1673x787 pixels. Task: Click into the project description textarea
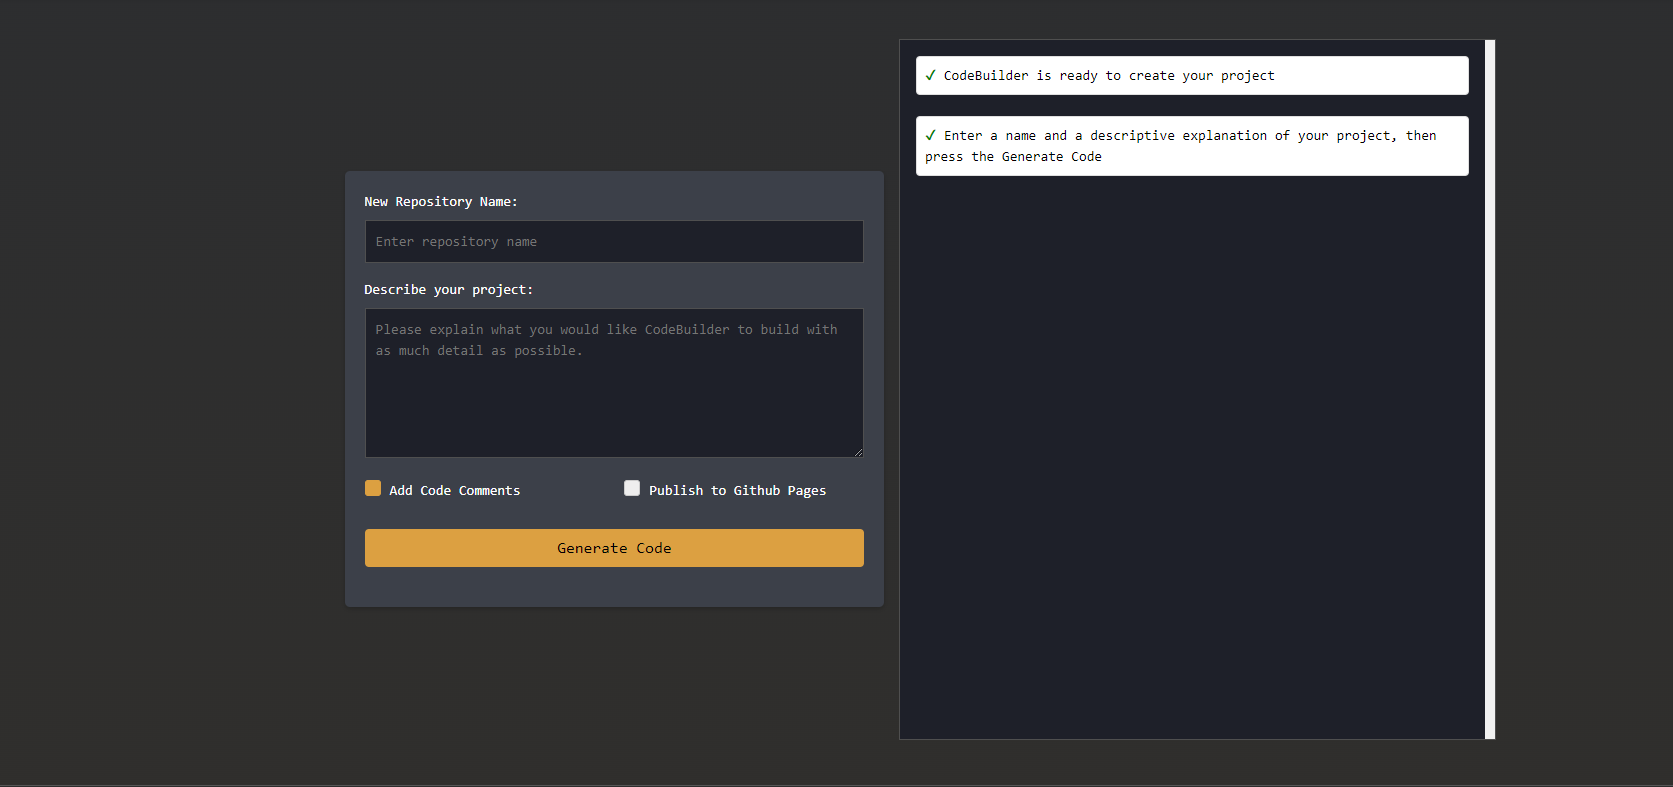pos(614,383)
